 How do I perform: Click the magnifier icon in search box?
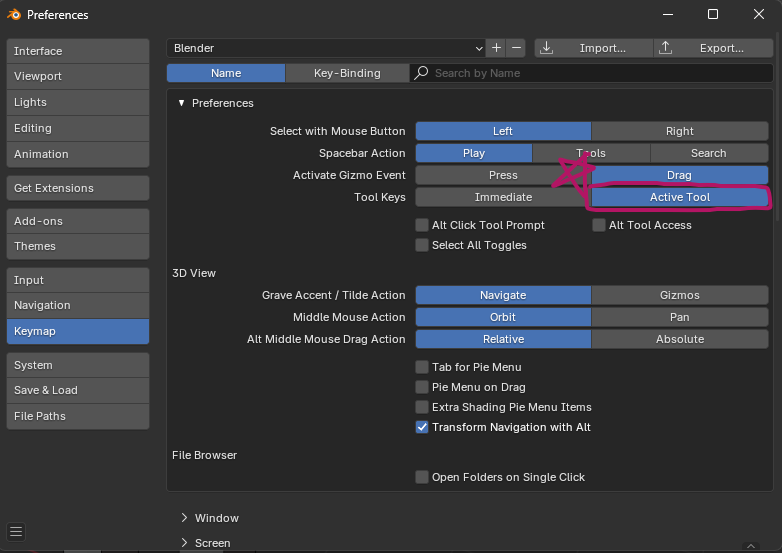(x=421, y=73)
